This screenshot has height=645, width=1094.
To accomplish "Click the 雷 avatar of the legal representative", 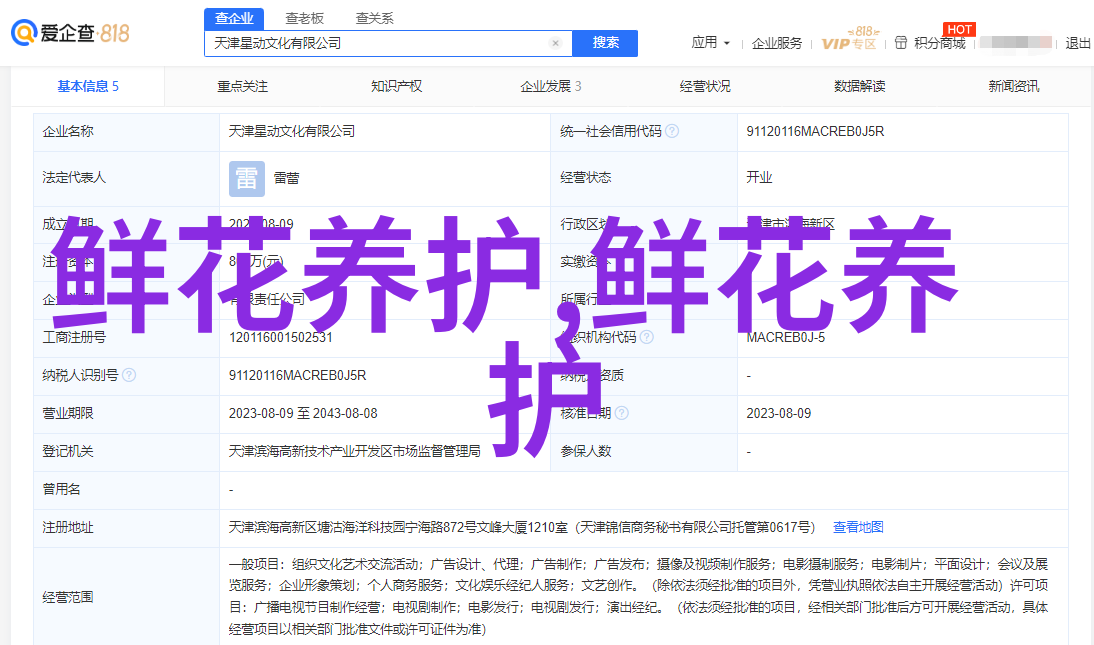I will [x=246, y=178].
